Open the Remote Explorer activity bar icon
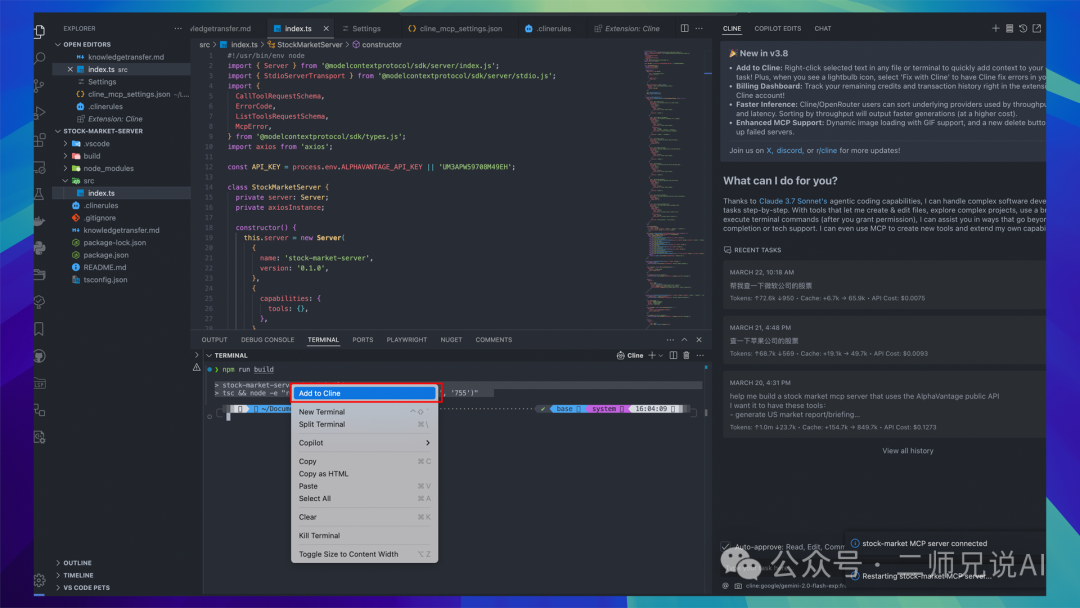Image resolution: width=1080 pixels, height=608 pixels. tap(40, 167)
